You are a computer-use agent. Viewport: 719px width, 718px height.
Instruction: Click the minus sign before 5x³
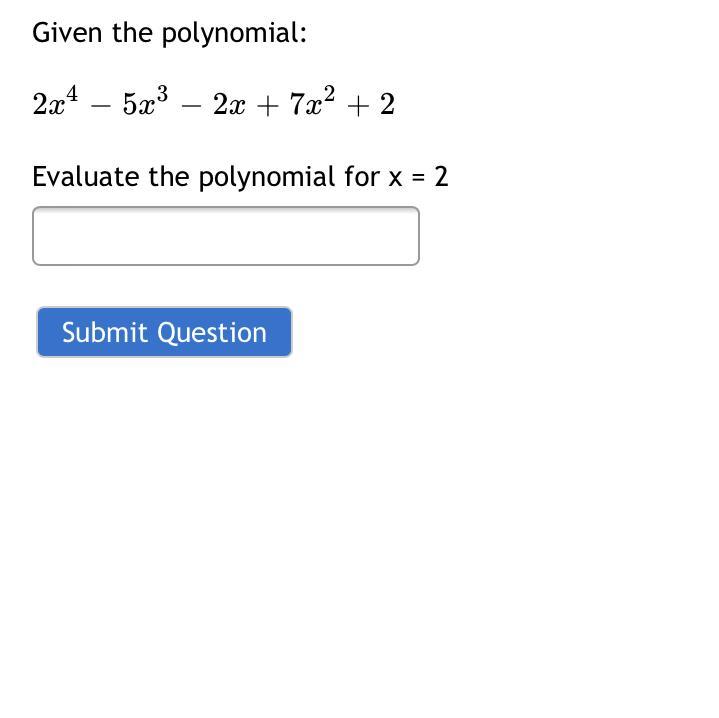pos(100,106)
